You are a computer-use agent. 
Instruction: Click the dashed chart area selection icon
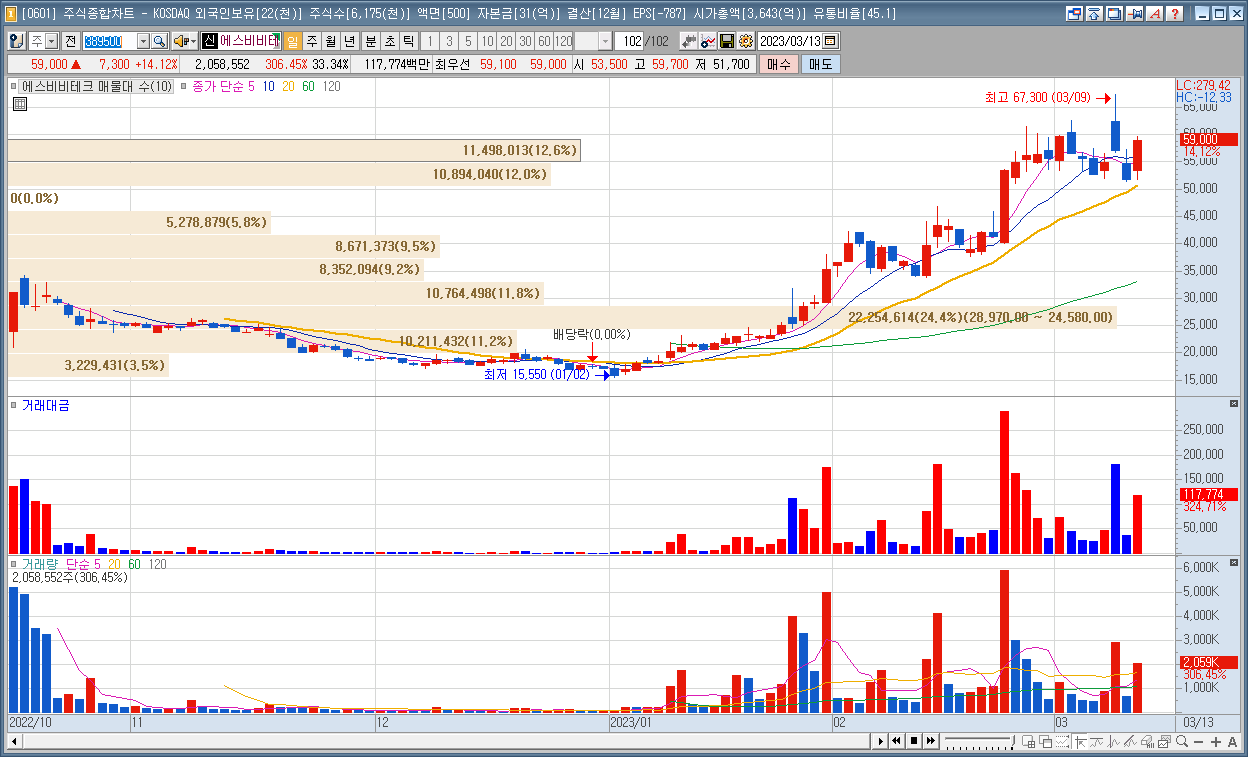tap(1062, 741)
